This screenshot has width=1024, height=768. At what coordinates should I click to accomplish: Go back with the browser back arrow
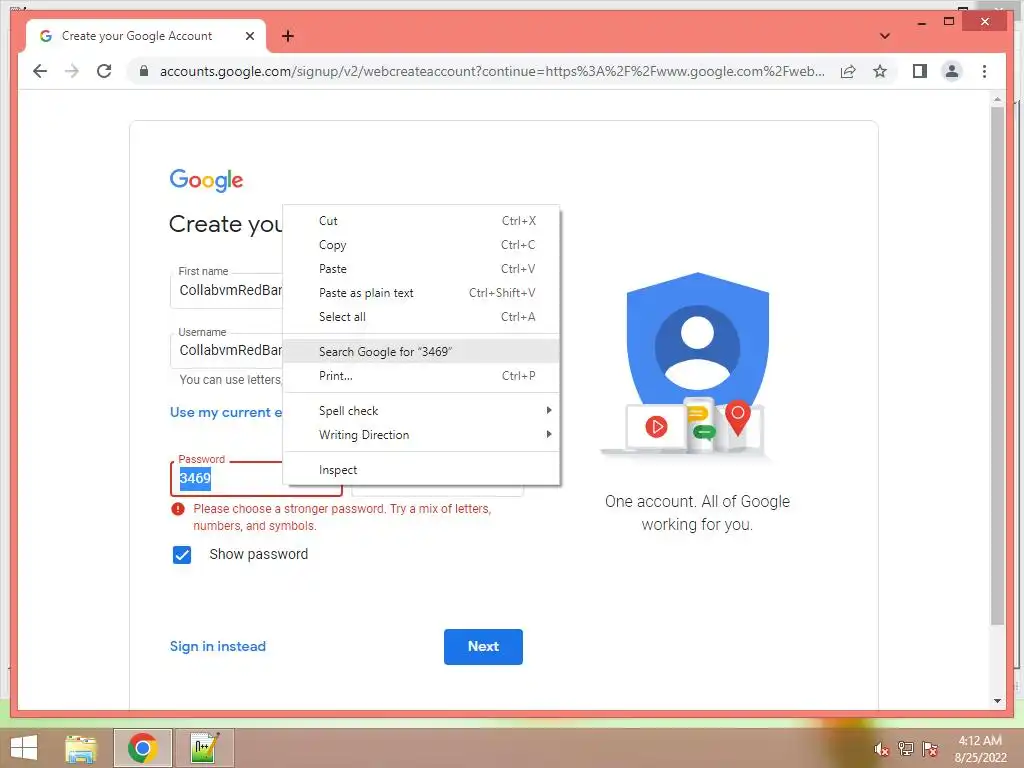40,71
